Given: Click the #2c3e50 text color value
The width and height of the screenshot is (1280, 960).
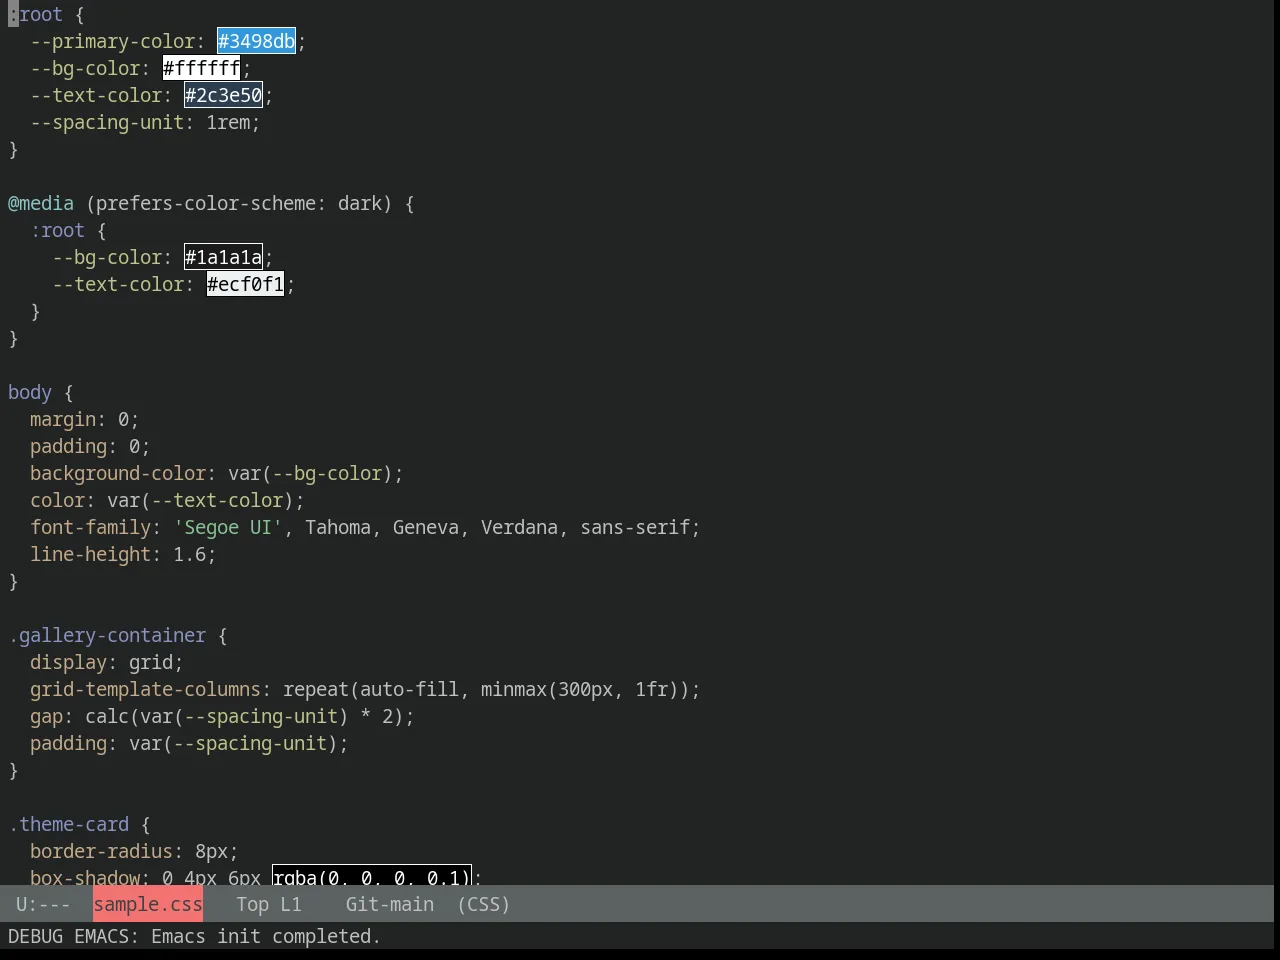Looking at the screenshot, I should (x=224, y=95).
